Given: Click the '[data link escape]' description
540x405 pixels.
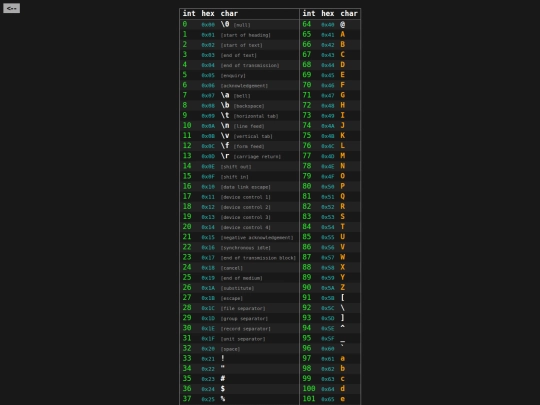Looking at the screenshot, I should click(x=246, y=187).
